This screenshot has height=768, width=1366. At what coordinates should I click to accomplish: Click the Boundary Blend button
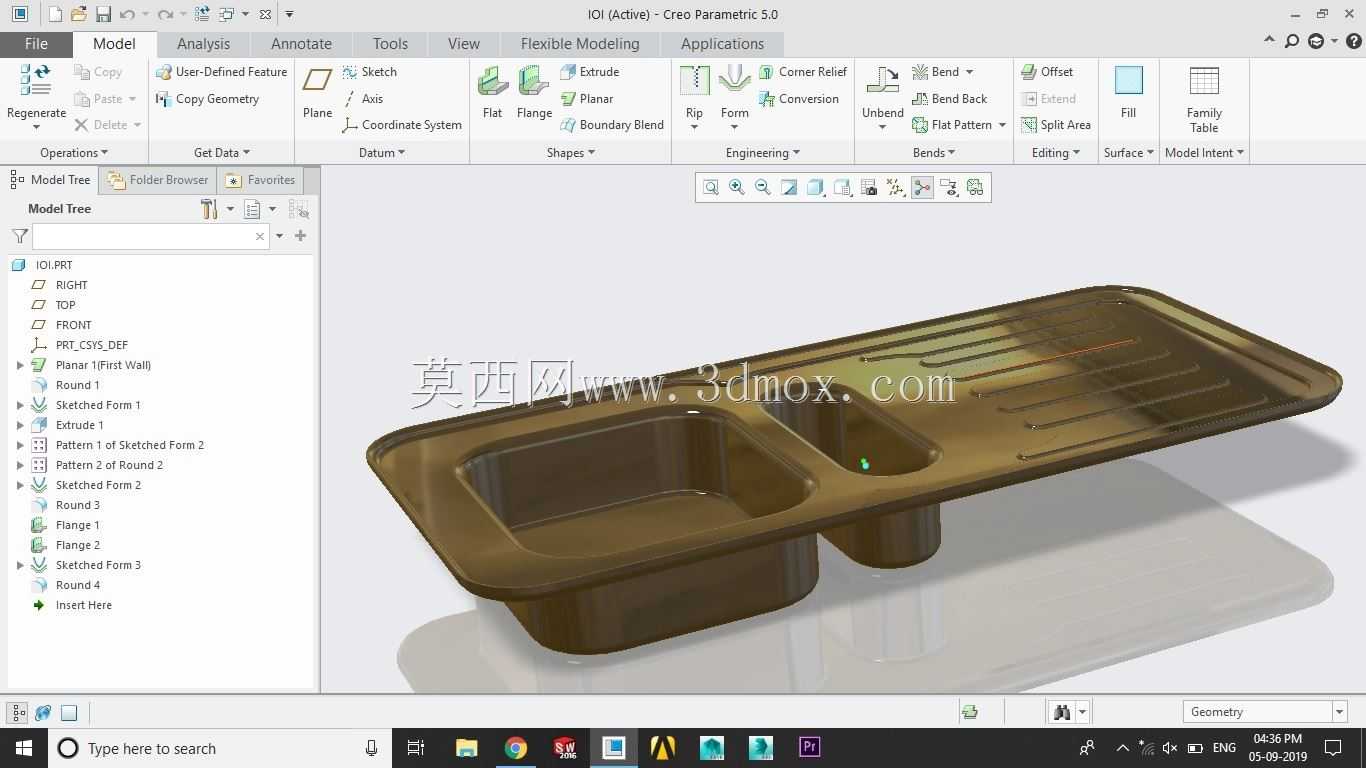tap(612, 125)
